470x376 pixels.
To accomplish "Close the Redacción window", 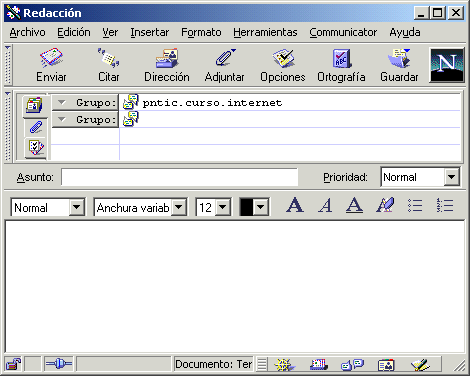I will point(455,13).
